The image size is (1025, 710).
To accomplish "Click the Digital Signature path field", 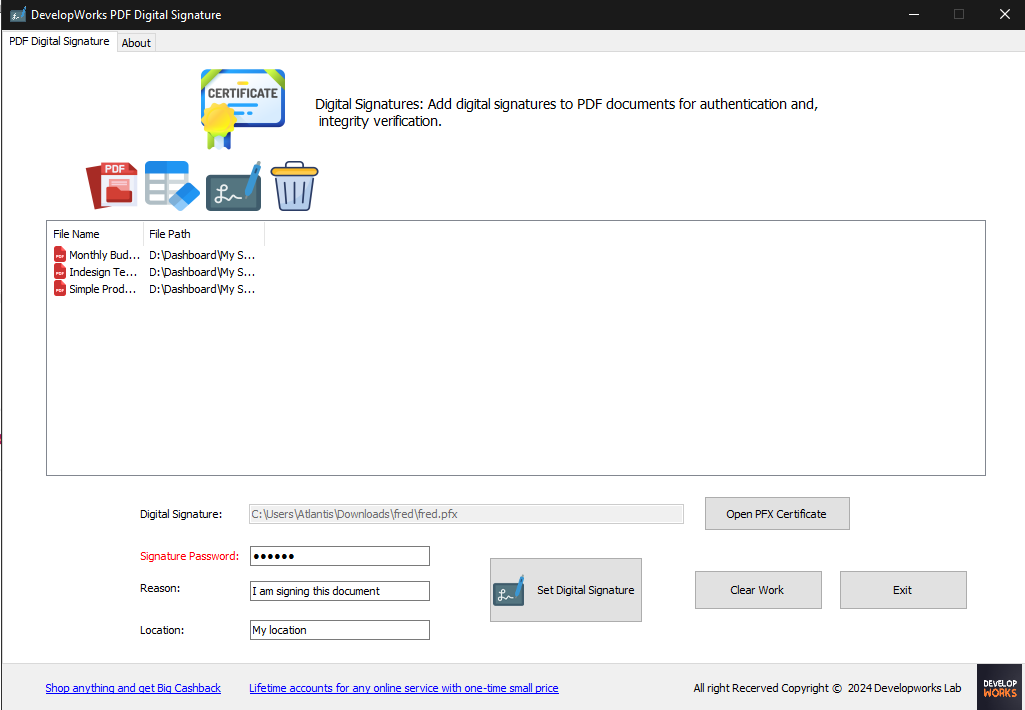I will (466, 514).
